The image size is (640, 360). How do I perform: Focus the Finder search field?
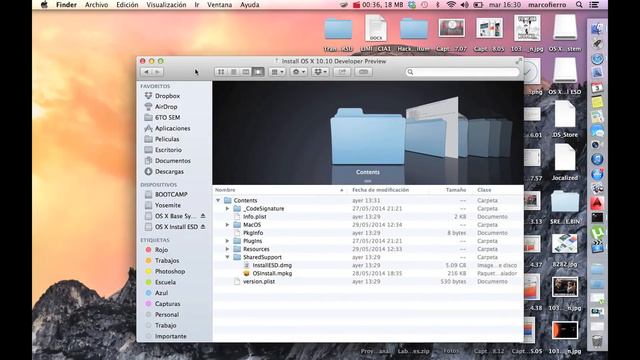point(462,72)
